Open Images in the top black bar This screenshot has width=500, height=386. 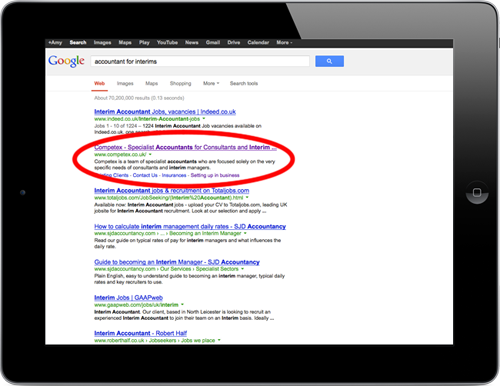(x=102, y=43)
